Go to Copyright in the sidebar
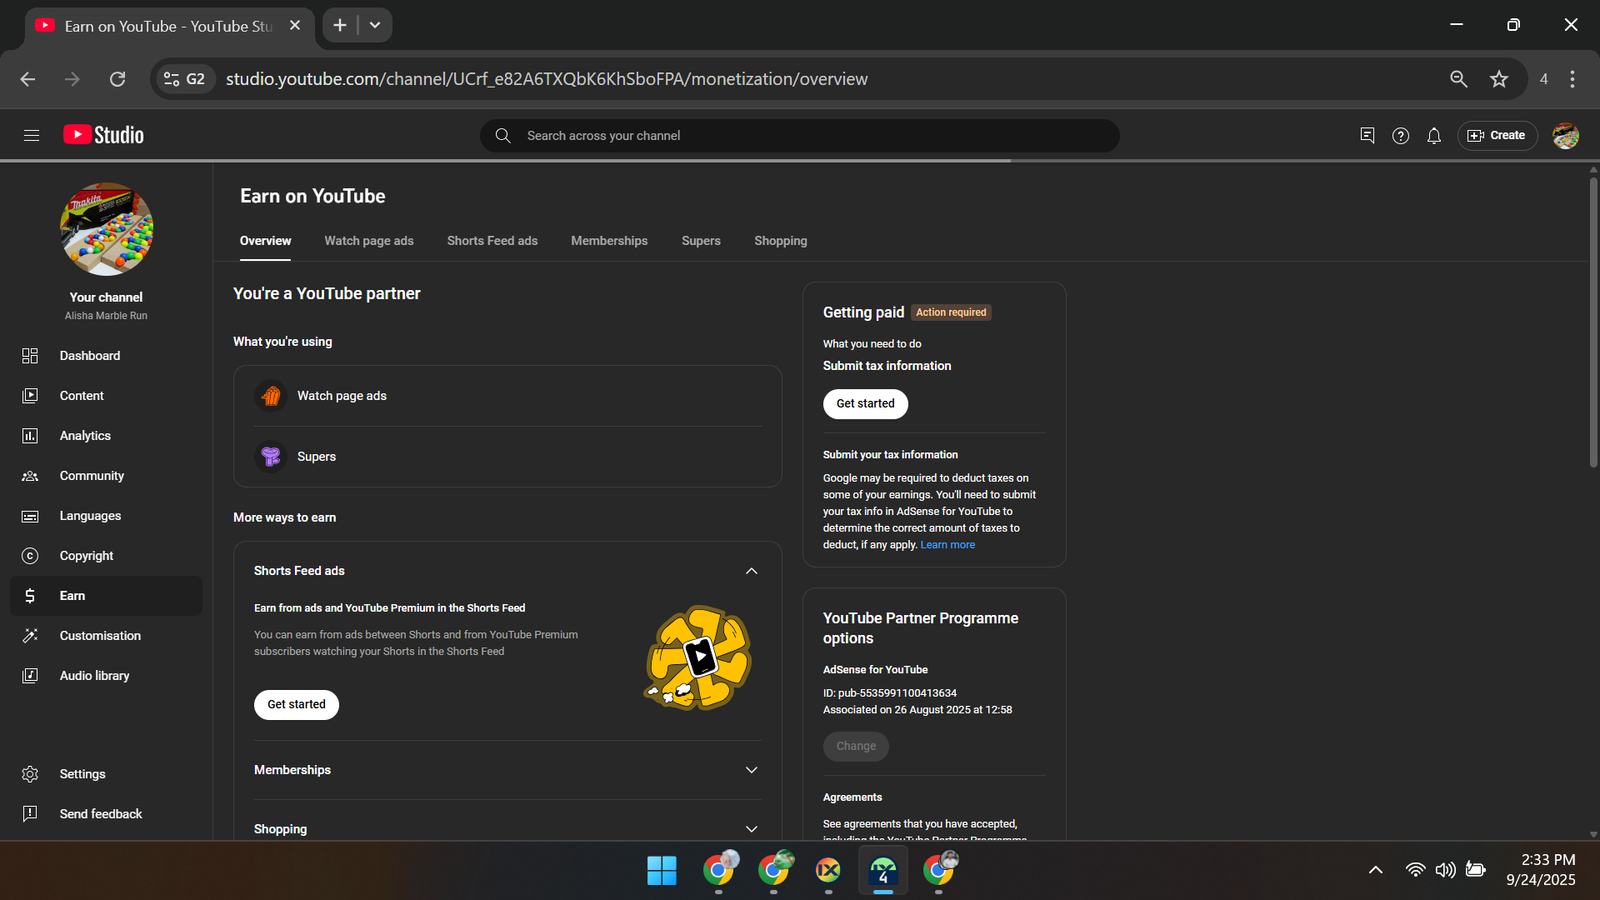Screen dimensions: 1600x900 coord(86,556)
